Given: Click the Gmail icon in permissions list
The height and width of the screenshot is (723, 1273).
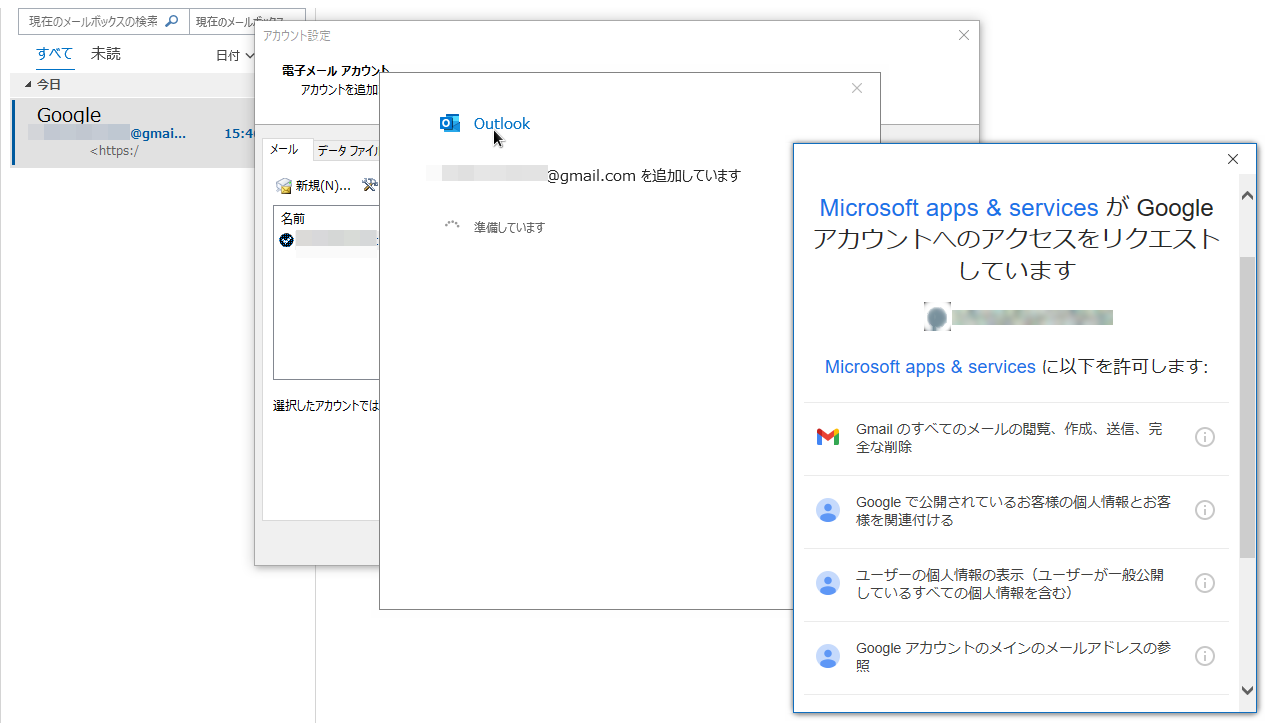Looking at the screenshot, I should point(828,437).
